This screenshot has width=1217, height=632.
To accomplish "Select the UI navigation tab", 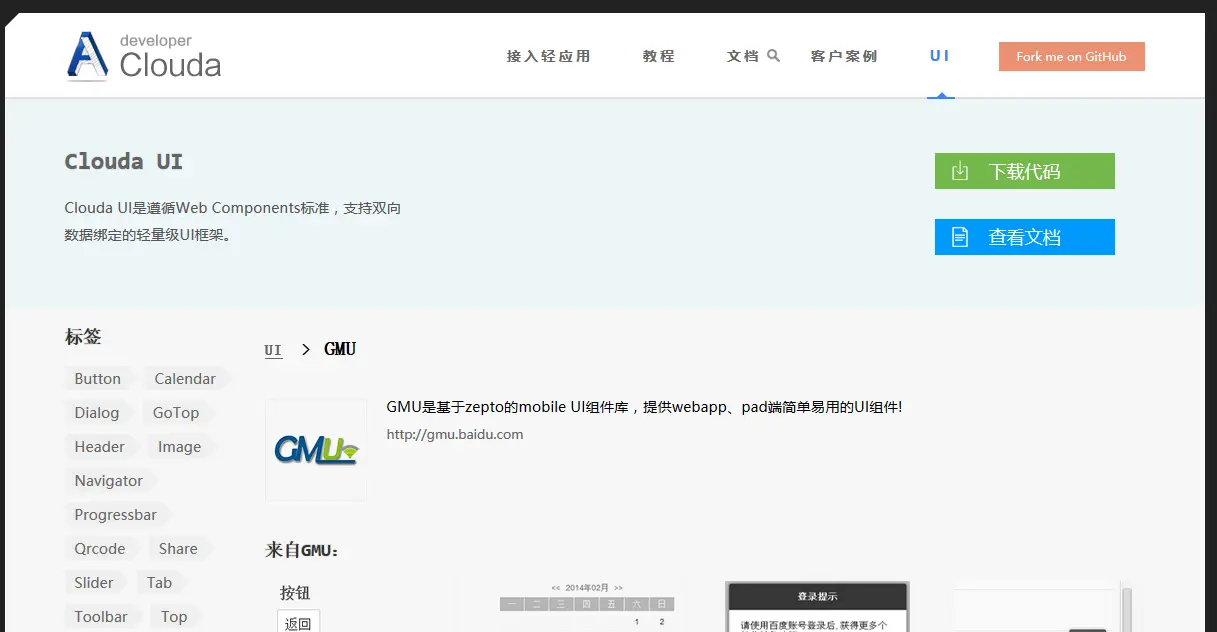I will coord(940,56).
